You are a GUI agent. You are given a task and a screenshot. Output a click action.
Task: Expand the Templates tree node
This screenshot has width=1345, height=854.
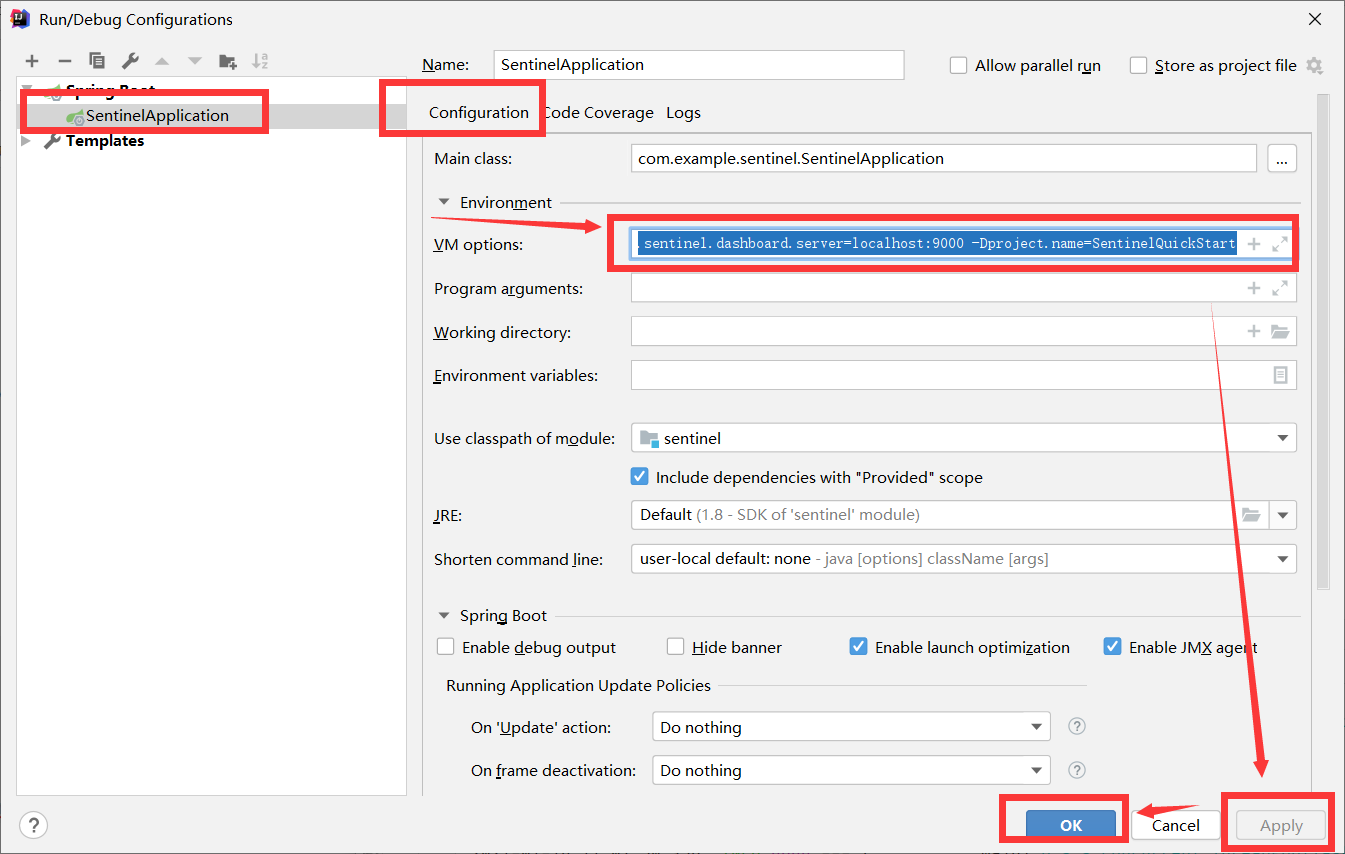click(x=27, y=141)
